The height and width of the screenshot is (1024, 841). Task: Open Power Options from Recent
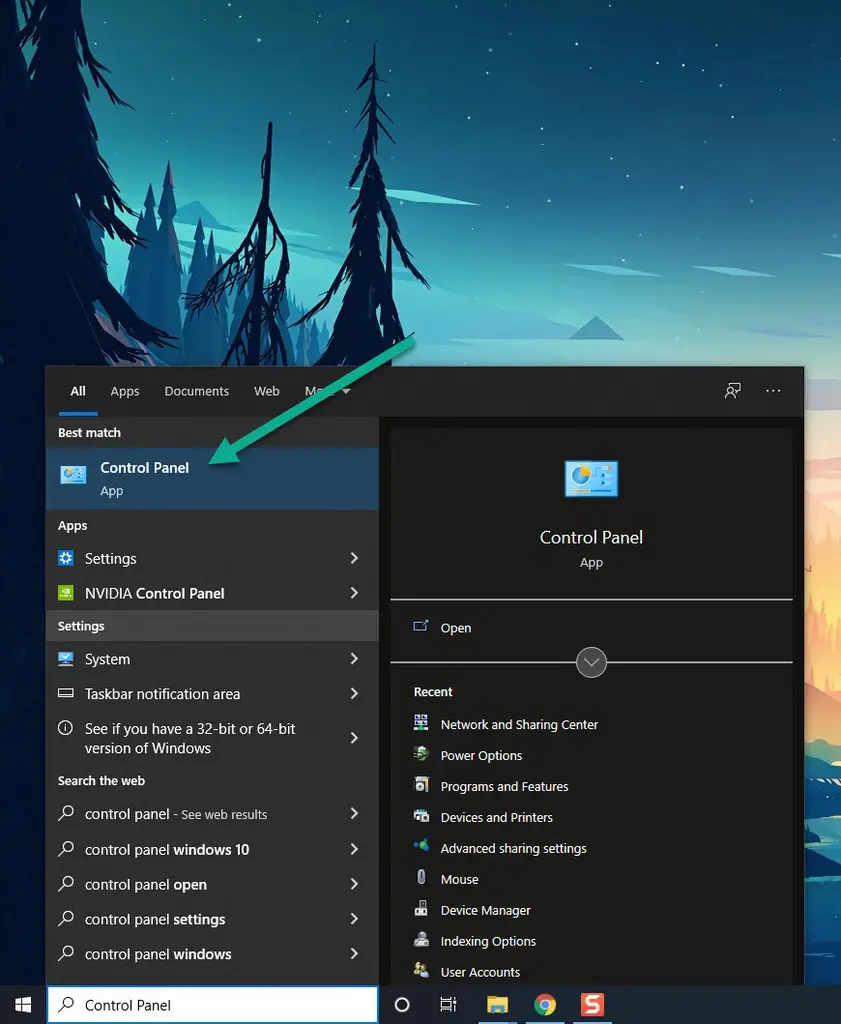481,756
